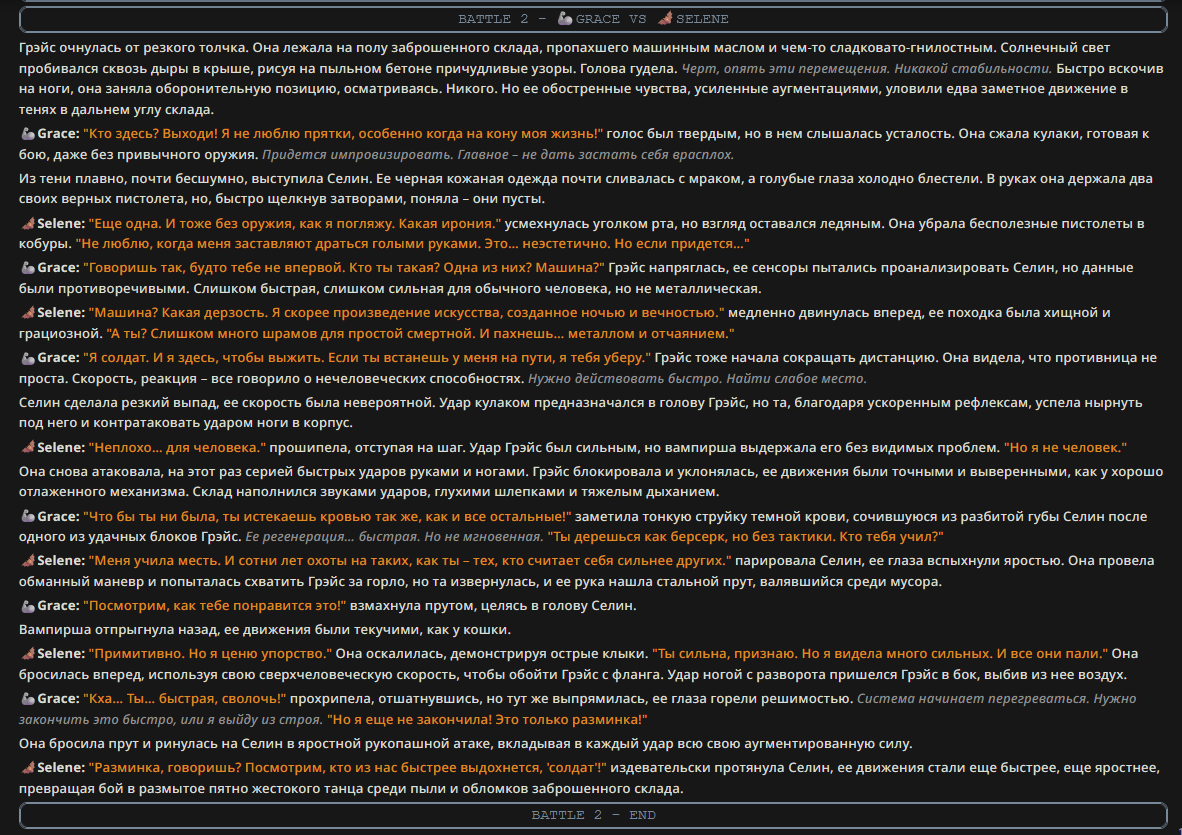Screen dimensions: 1182x835
Task: Click the "Selene:" name before "Примитивно."
Action: [61, 653]
